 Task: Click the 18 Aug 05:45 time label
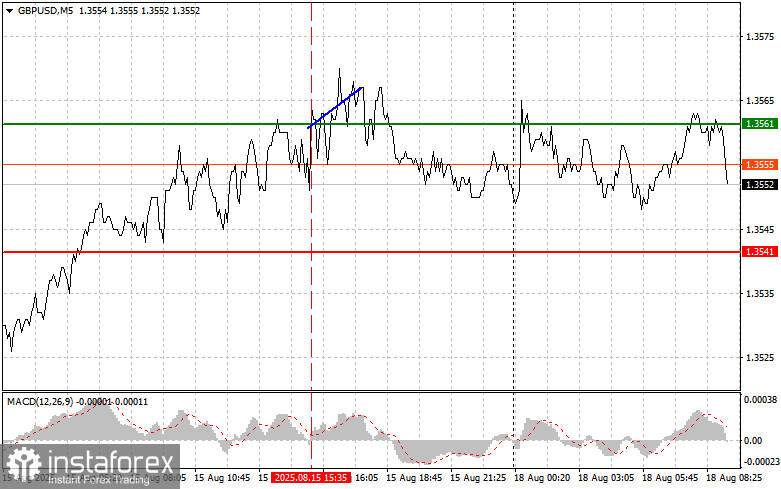pos(670,478)
